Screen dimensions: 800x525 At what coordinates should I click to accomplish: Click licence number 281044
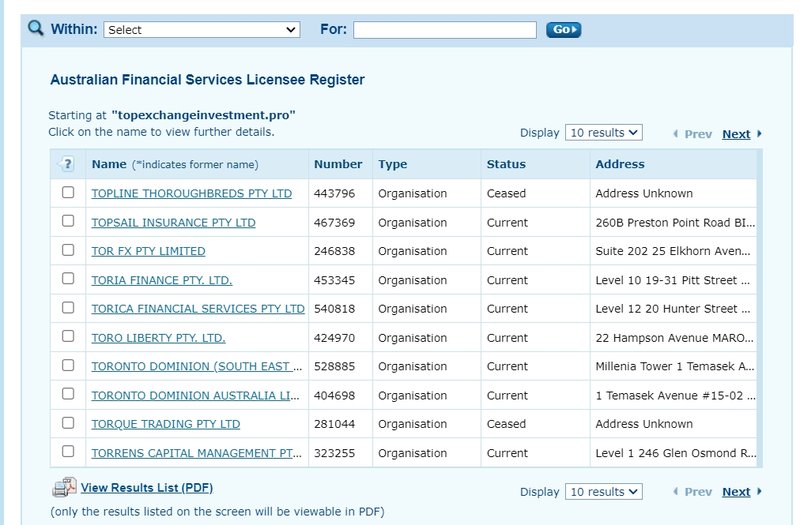[x=334, y=424]
